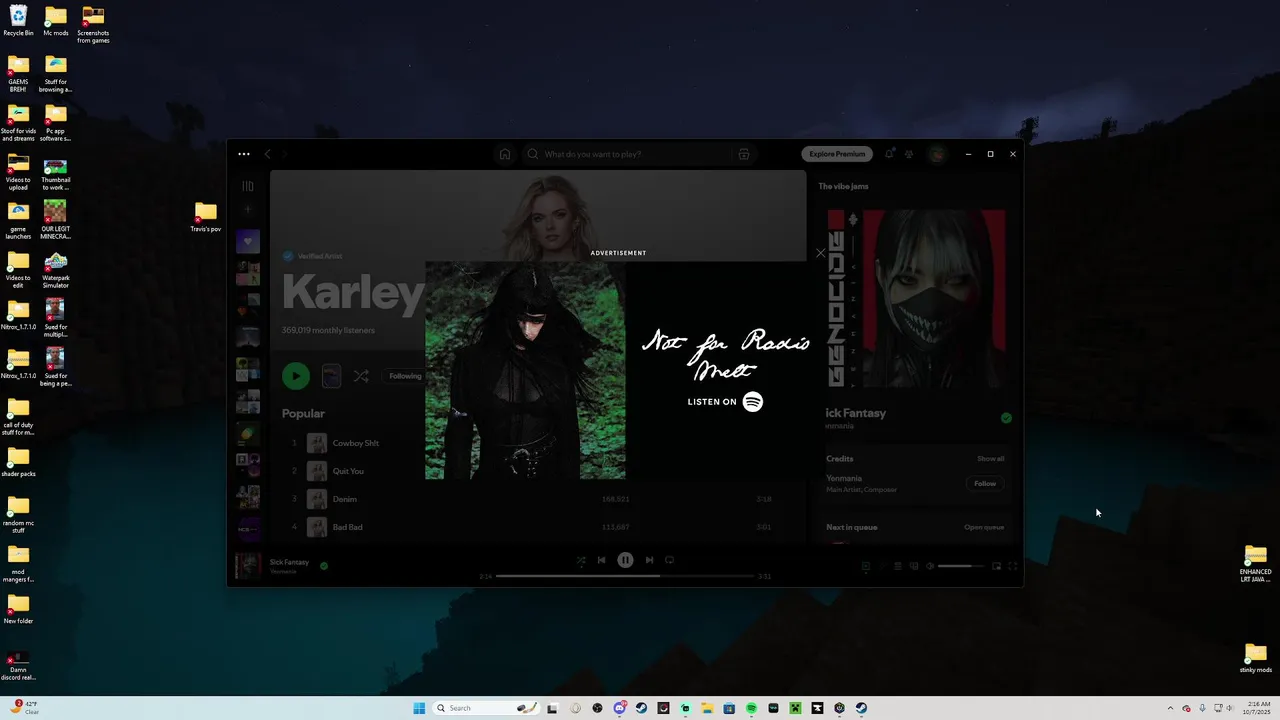Click the Spotify Home icon
This screenshot has width=1280, height=720.
505,154
